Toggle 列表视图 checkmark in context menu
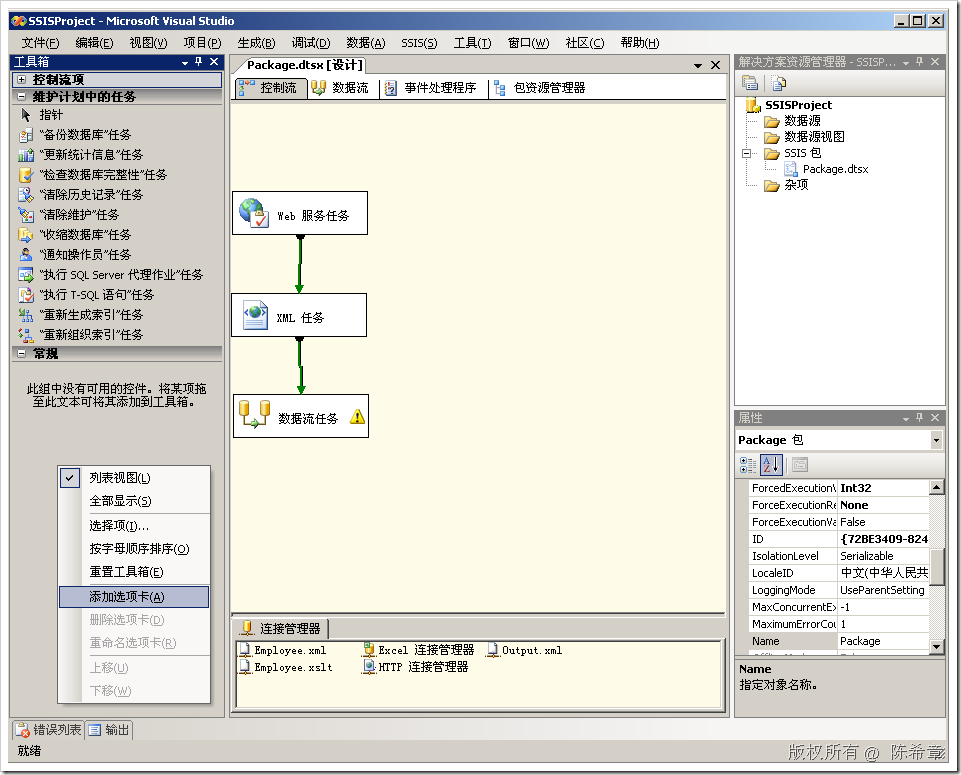The image size is (961, 775). coord(70,478)
